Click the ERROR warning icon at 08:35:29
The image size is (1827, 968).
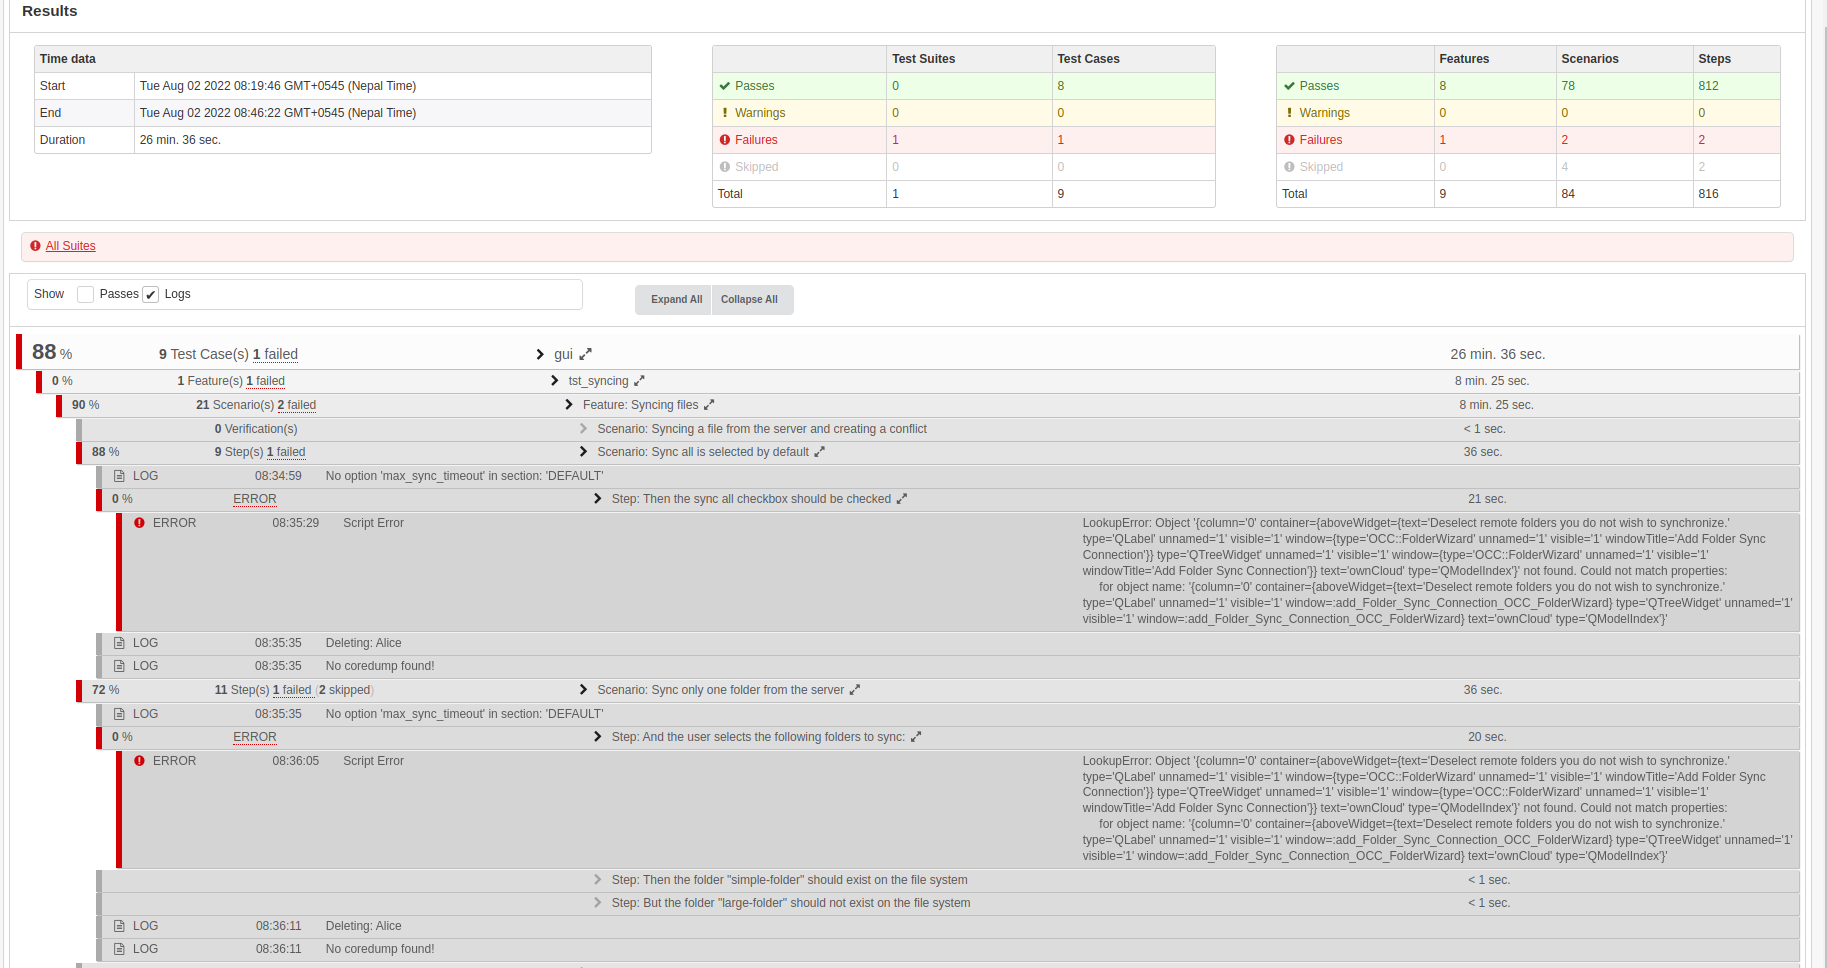coord(139,521)
